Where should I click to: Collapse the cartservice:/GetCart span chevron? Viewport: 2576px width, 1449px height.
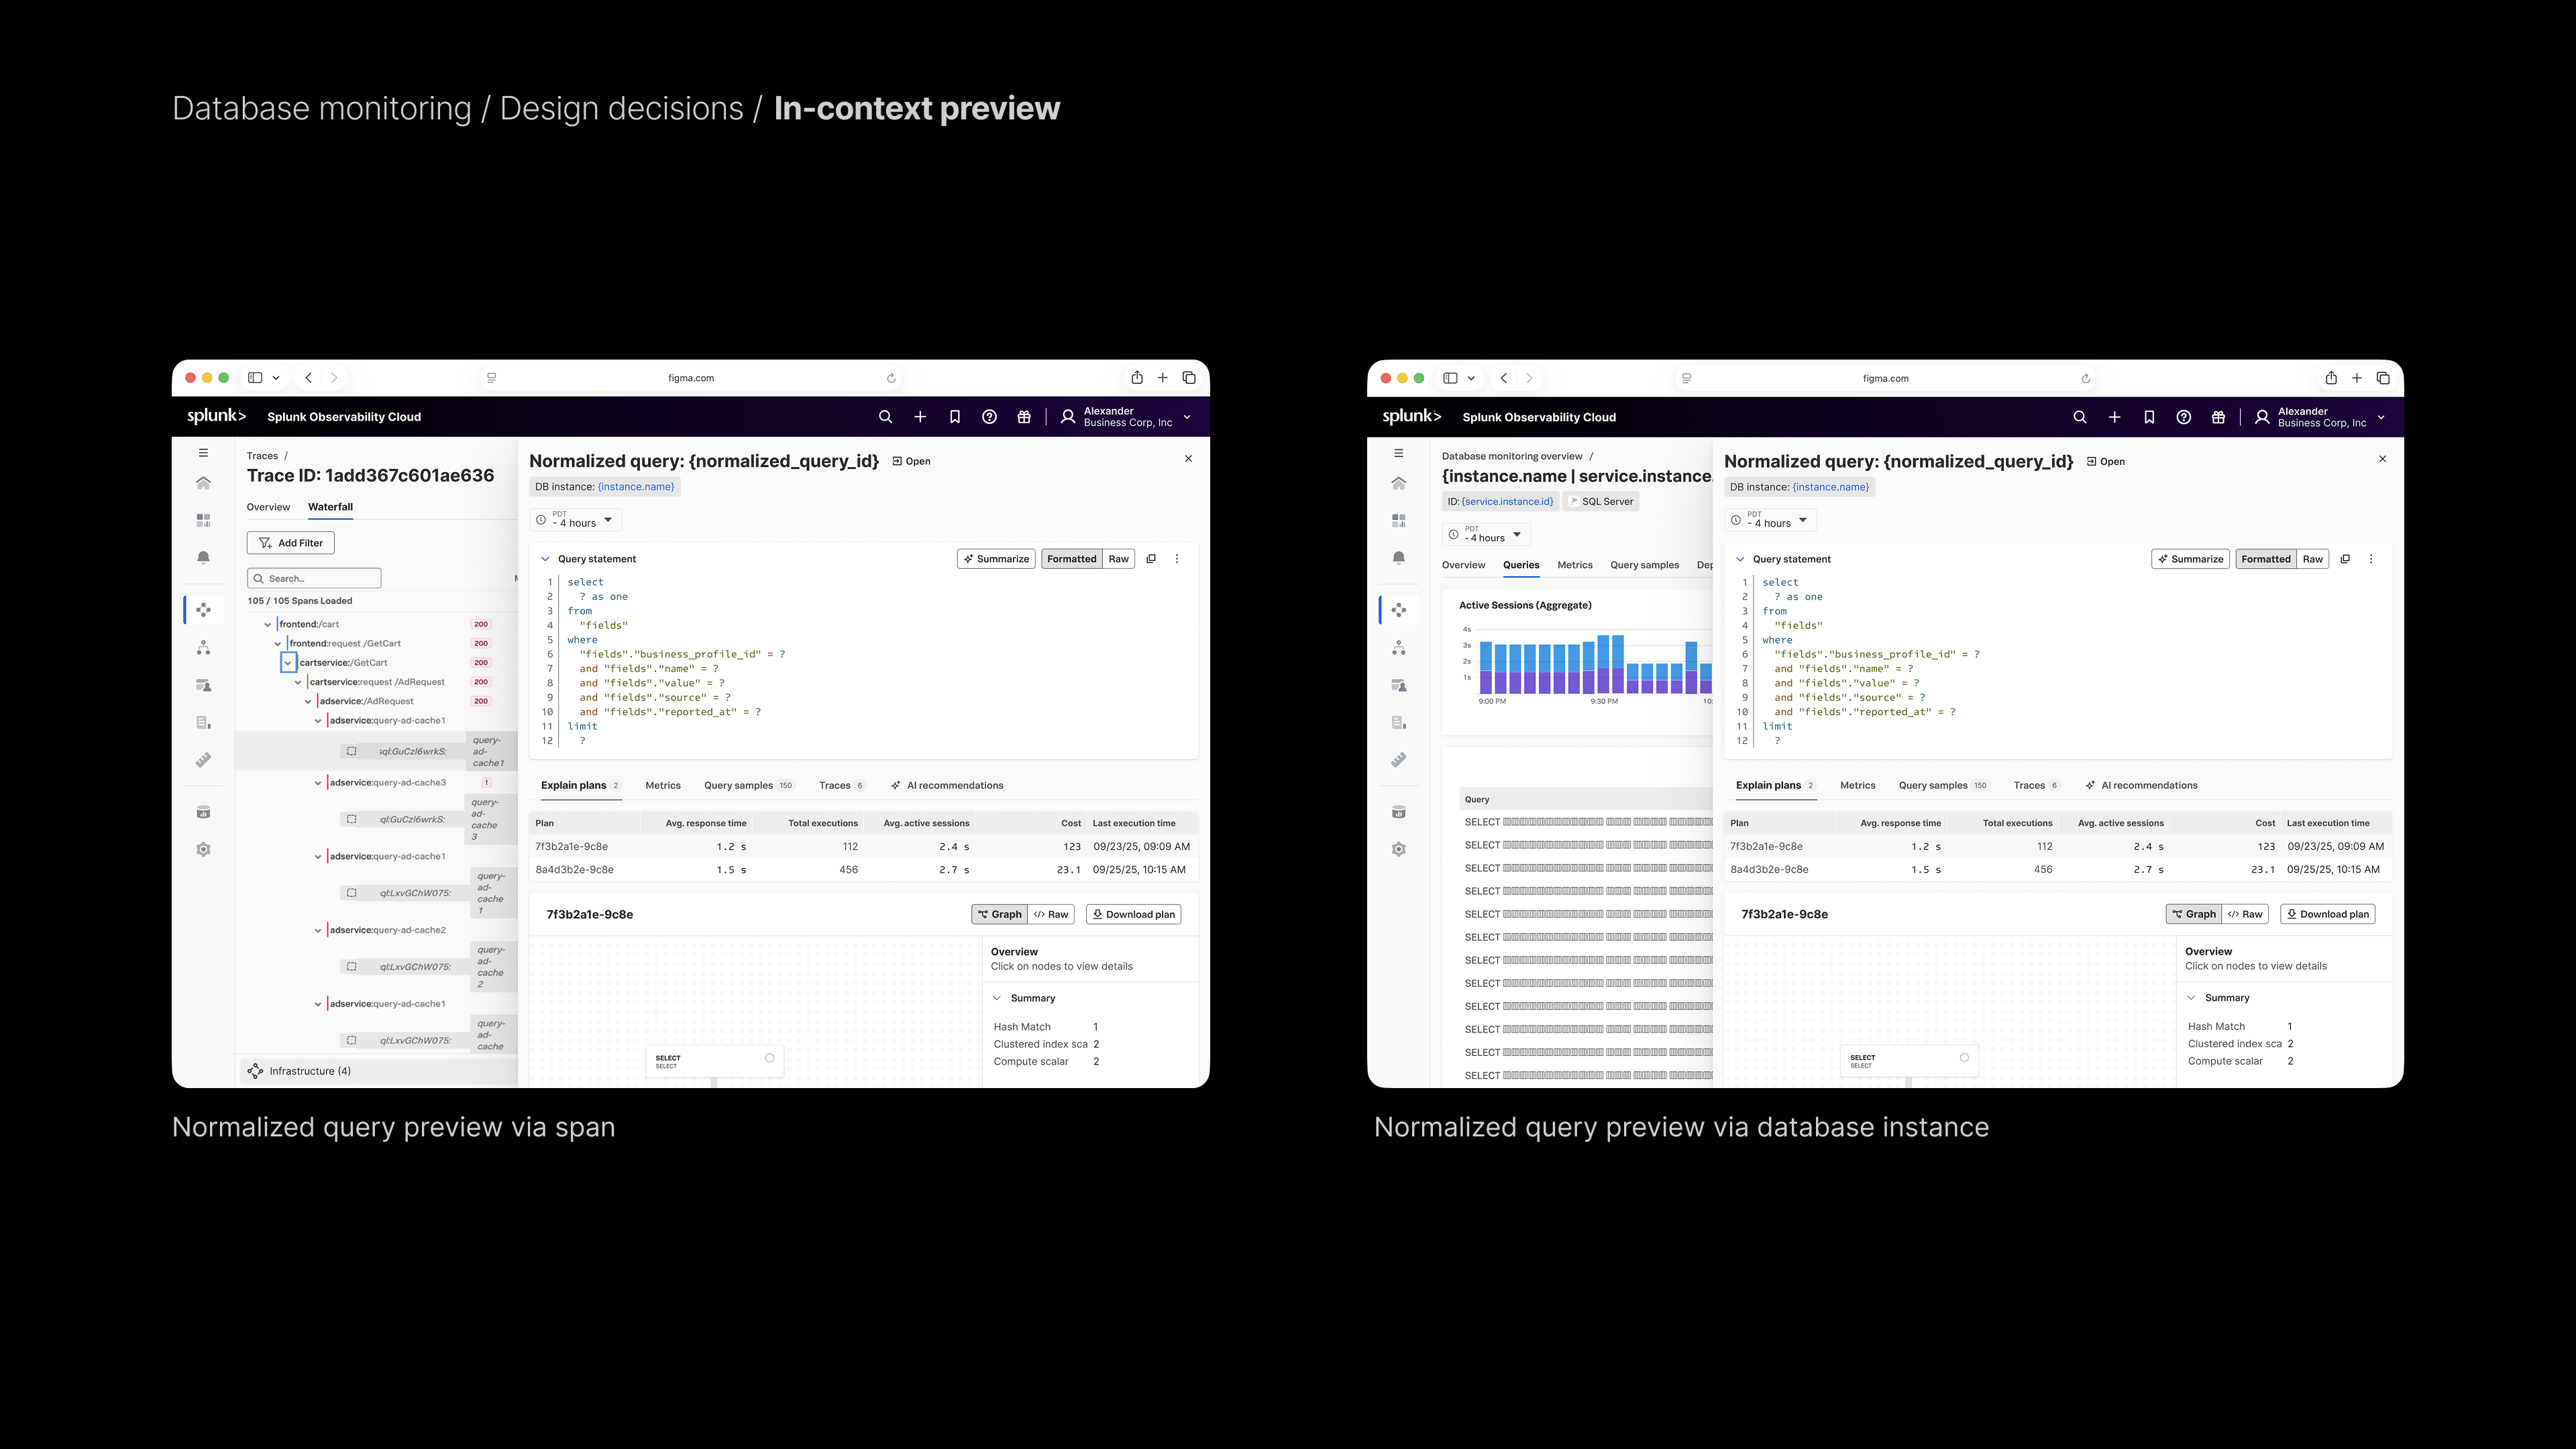[288, 663]
